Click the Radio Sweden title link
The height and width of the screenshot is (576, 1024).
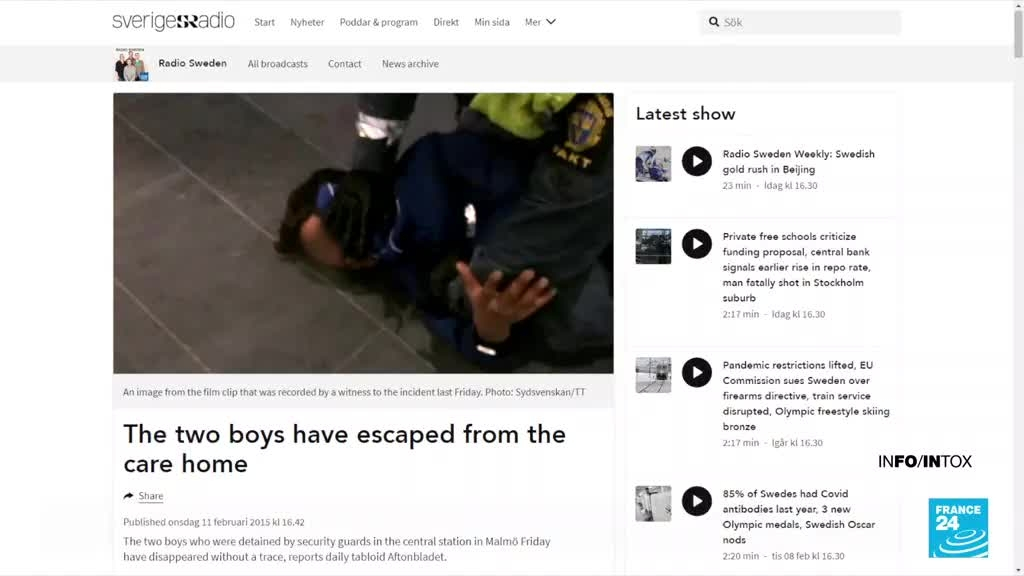(193, 63)
